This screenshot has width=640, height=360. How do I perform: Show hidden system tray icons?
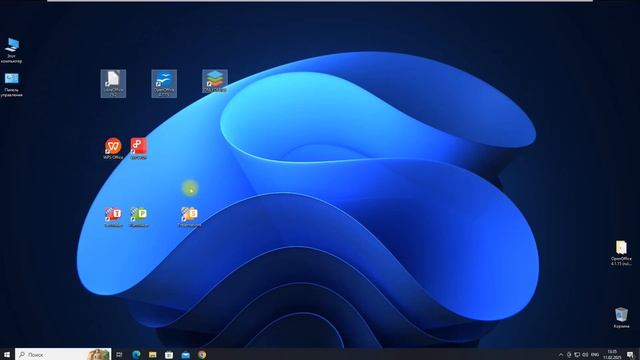[561, 355]
